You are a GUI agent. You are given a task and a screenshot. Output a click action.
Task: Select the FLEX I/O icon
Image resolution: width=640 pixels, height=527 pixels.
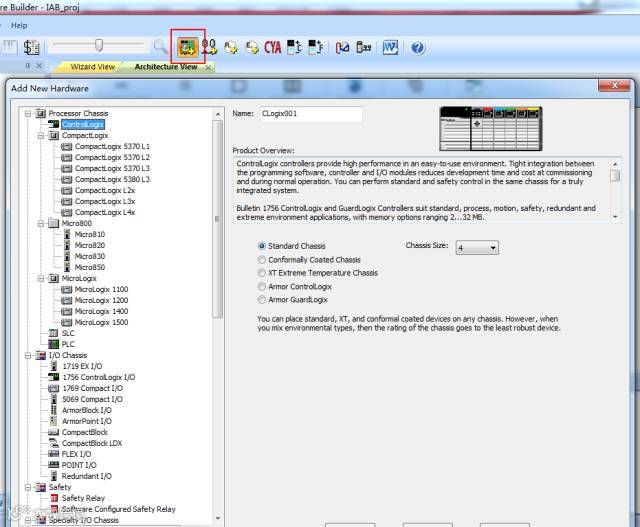click(x=53, y=454)
